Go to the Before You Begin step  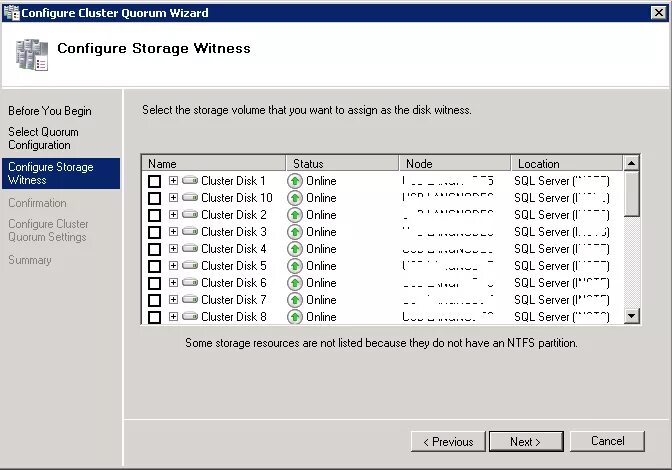tap(50, 111)
